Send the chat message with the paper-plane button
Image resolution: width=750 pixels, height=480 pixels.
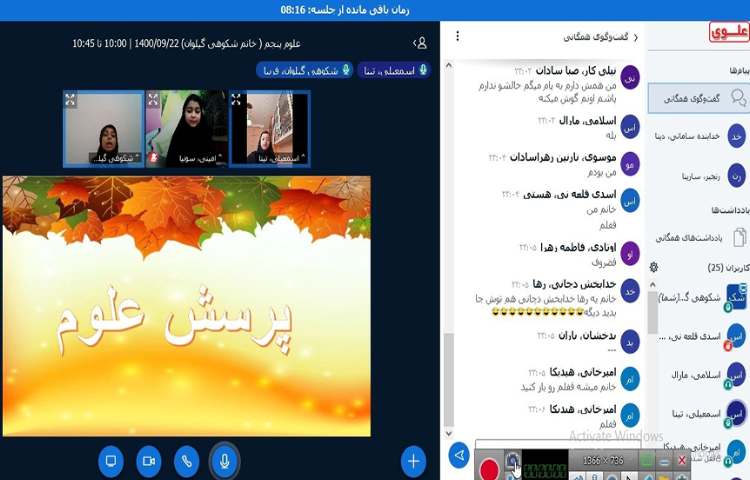point(459,455)
